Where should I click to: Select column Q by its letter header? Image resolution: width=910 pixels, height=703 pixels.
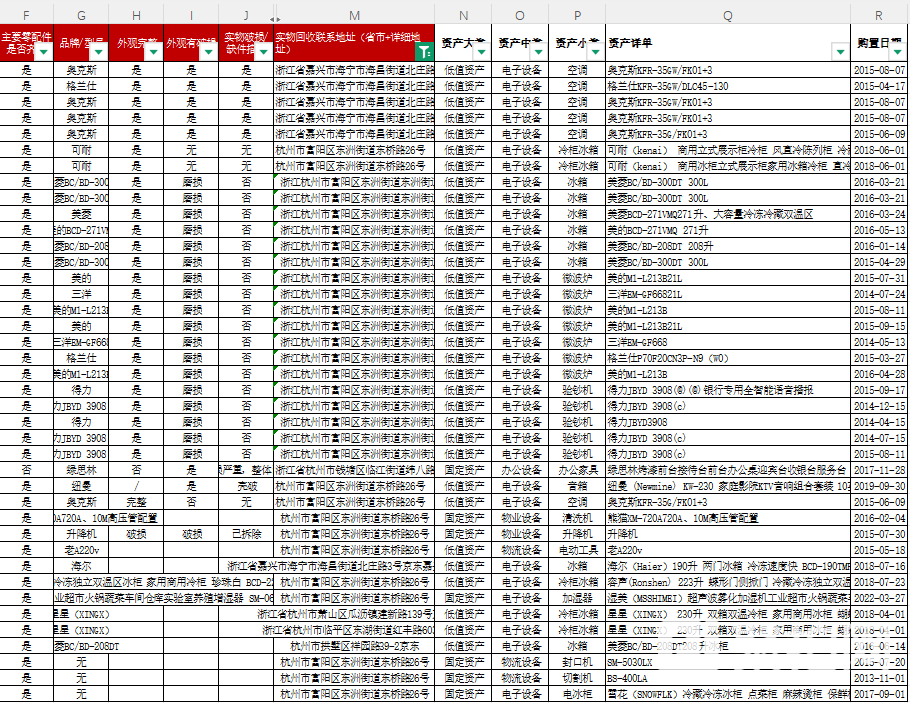(727, 15)
